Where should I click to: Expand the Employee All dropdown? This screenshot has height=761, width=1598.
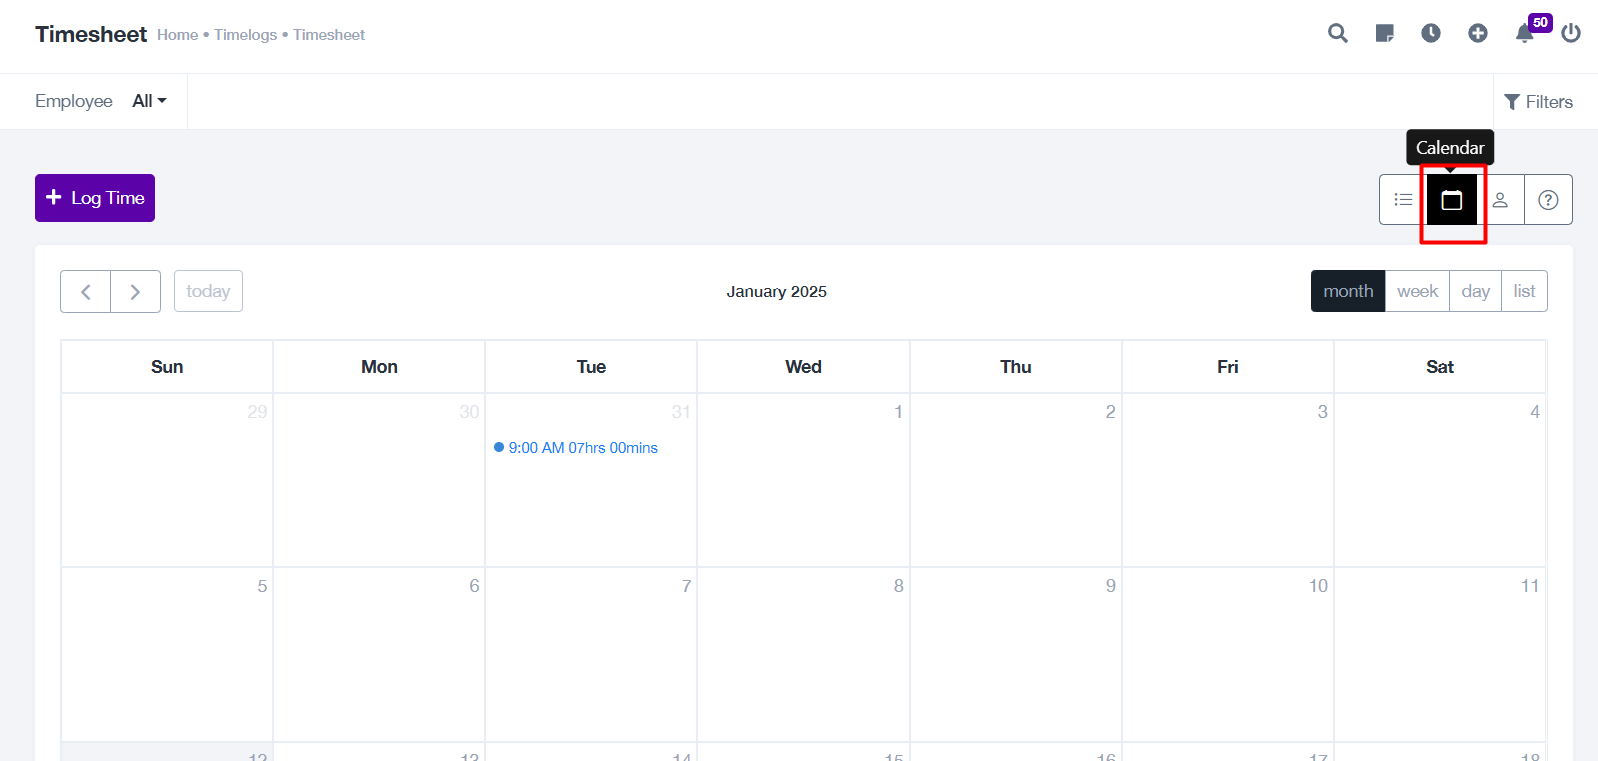(x=150, y=101)
